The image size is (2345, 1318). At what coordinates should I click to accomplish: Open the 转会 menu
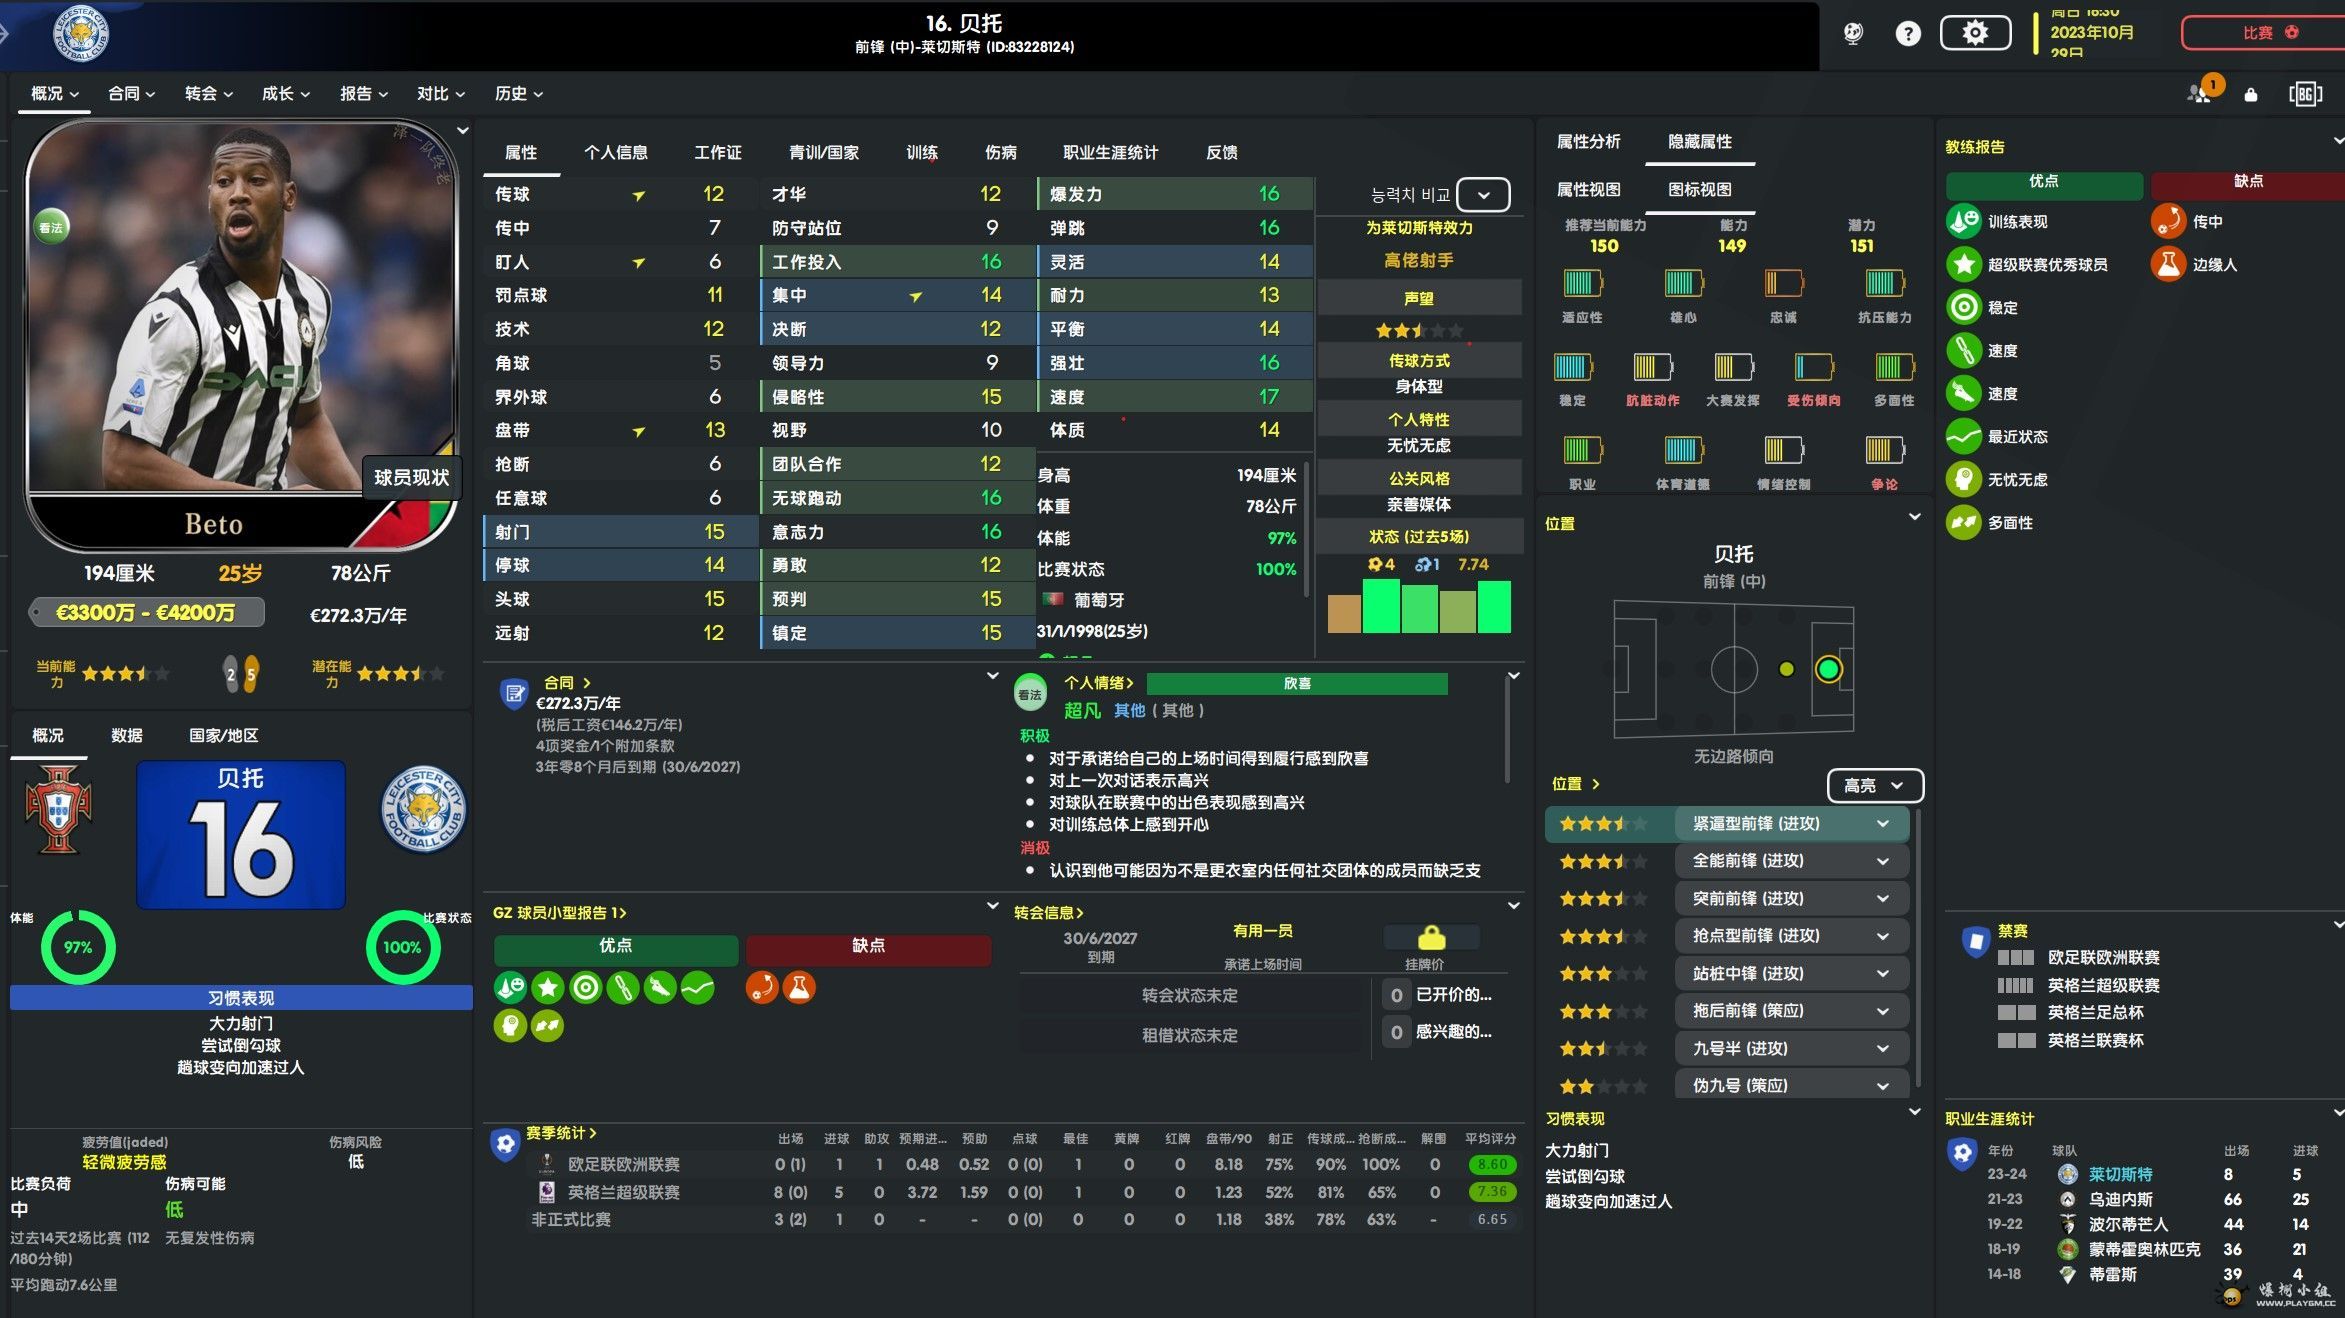pos(208,93)
